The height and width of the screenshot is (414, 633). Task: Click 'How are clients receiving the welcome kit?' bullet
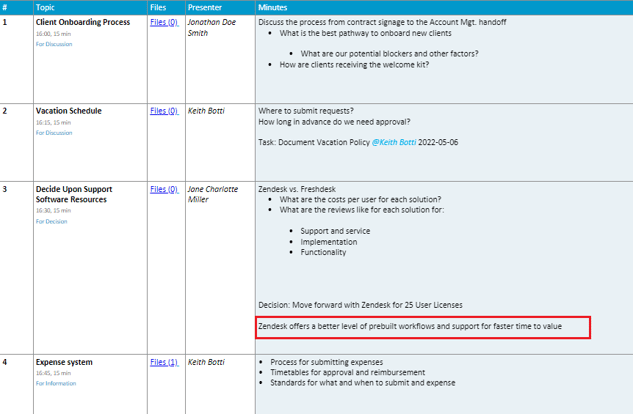(354, 65)
